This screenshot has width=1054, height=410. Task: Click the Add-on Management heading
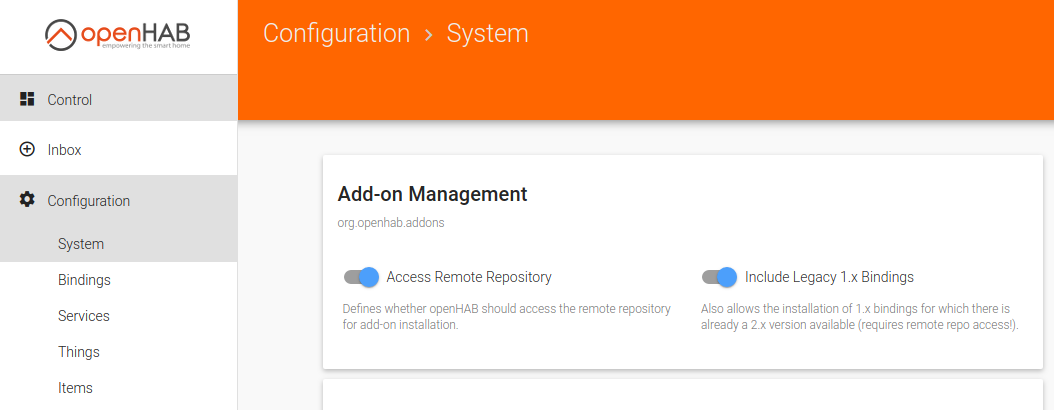click(x=432, y=194)
